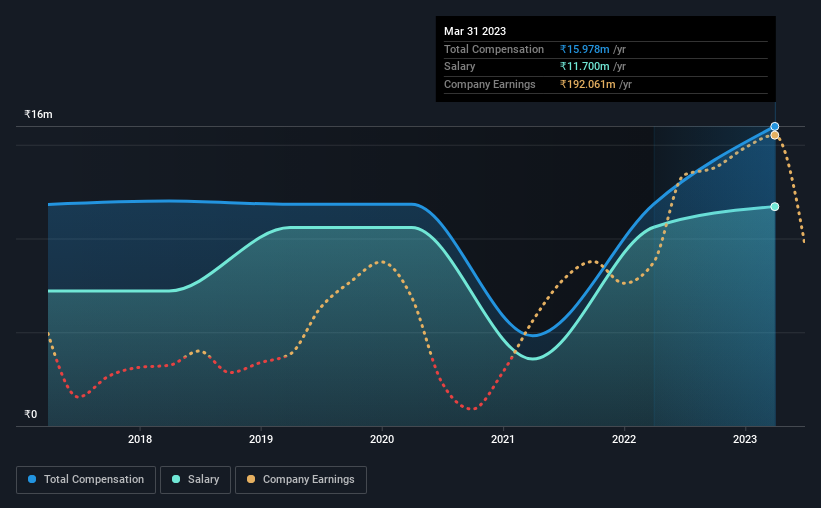The width and height of the screenshot is (821, 508).
Task: Toggle the Total Compensation legend button
Action: tap(86, 480)
